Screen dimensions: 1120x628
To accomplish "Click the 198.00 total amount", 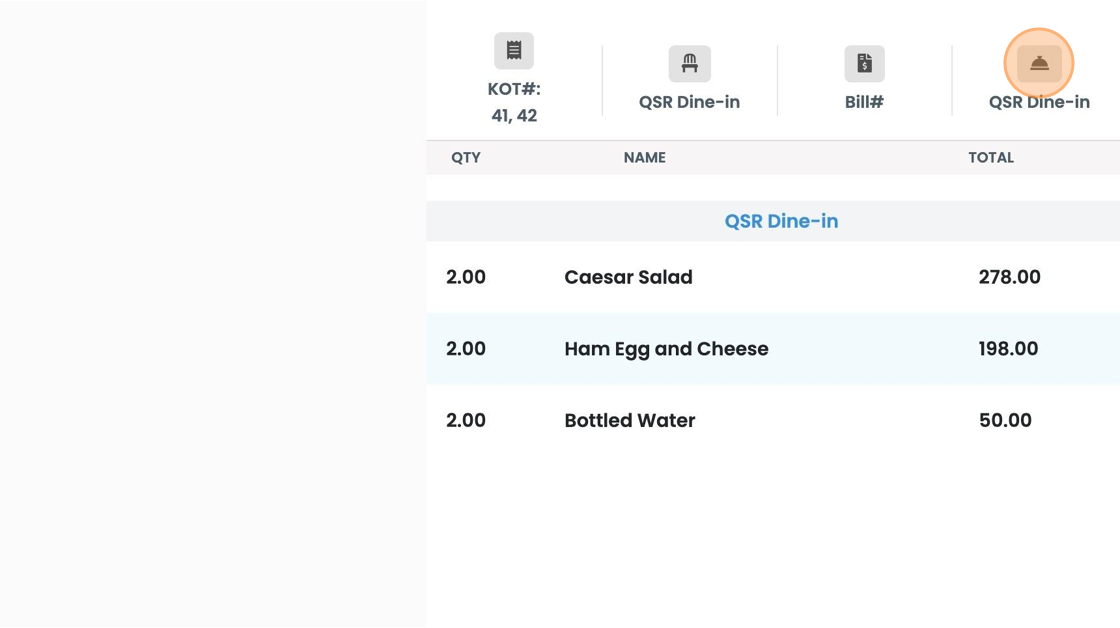I will tap(1009, 349).
